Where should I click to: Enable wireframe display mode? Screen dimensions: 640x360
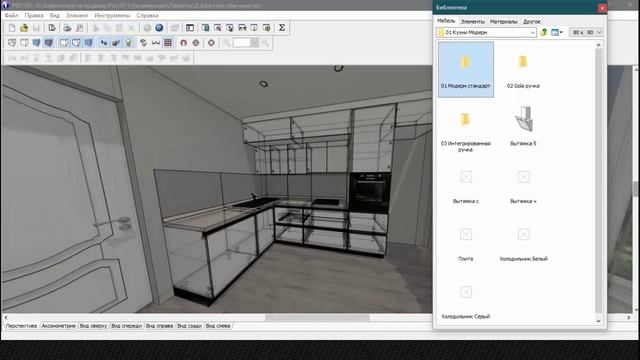(x=12, y=42)
